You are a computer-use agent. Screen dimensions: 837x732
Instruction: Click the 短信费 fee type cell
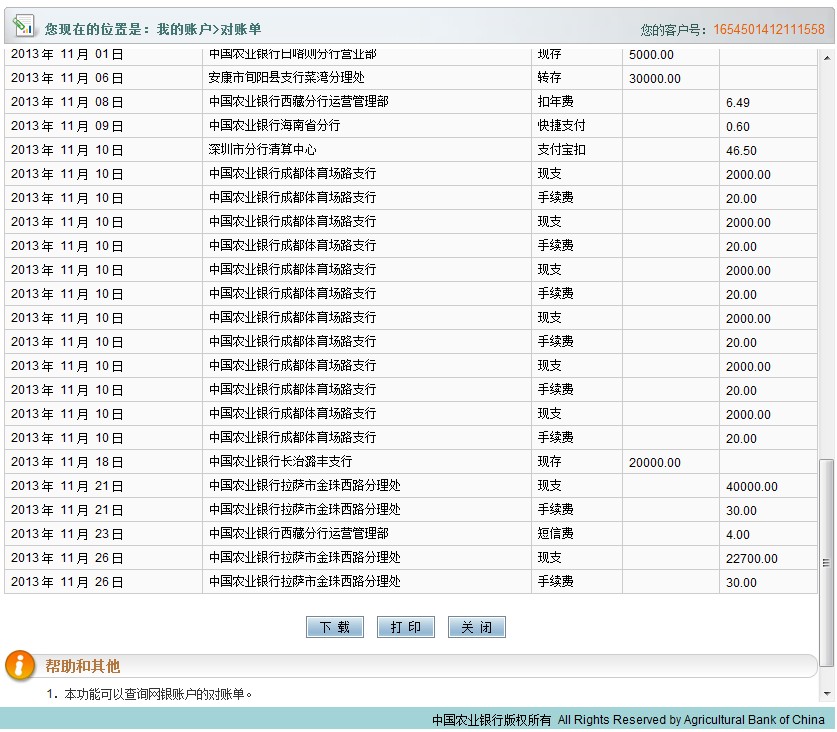555,534
